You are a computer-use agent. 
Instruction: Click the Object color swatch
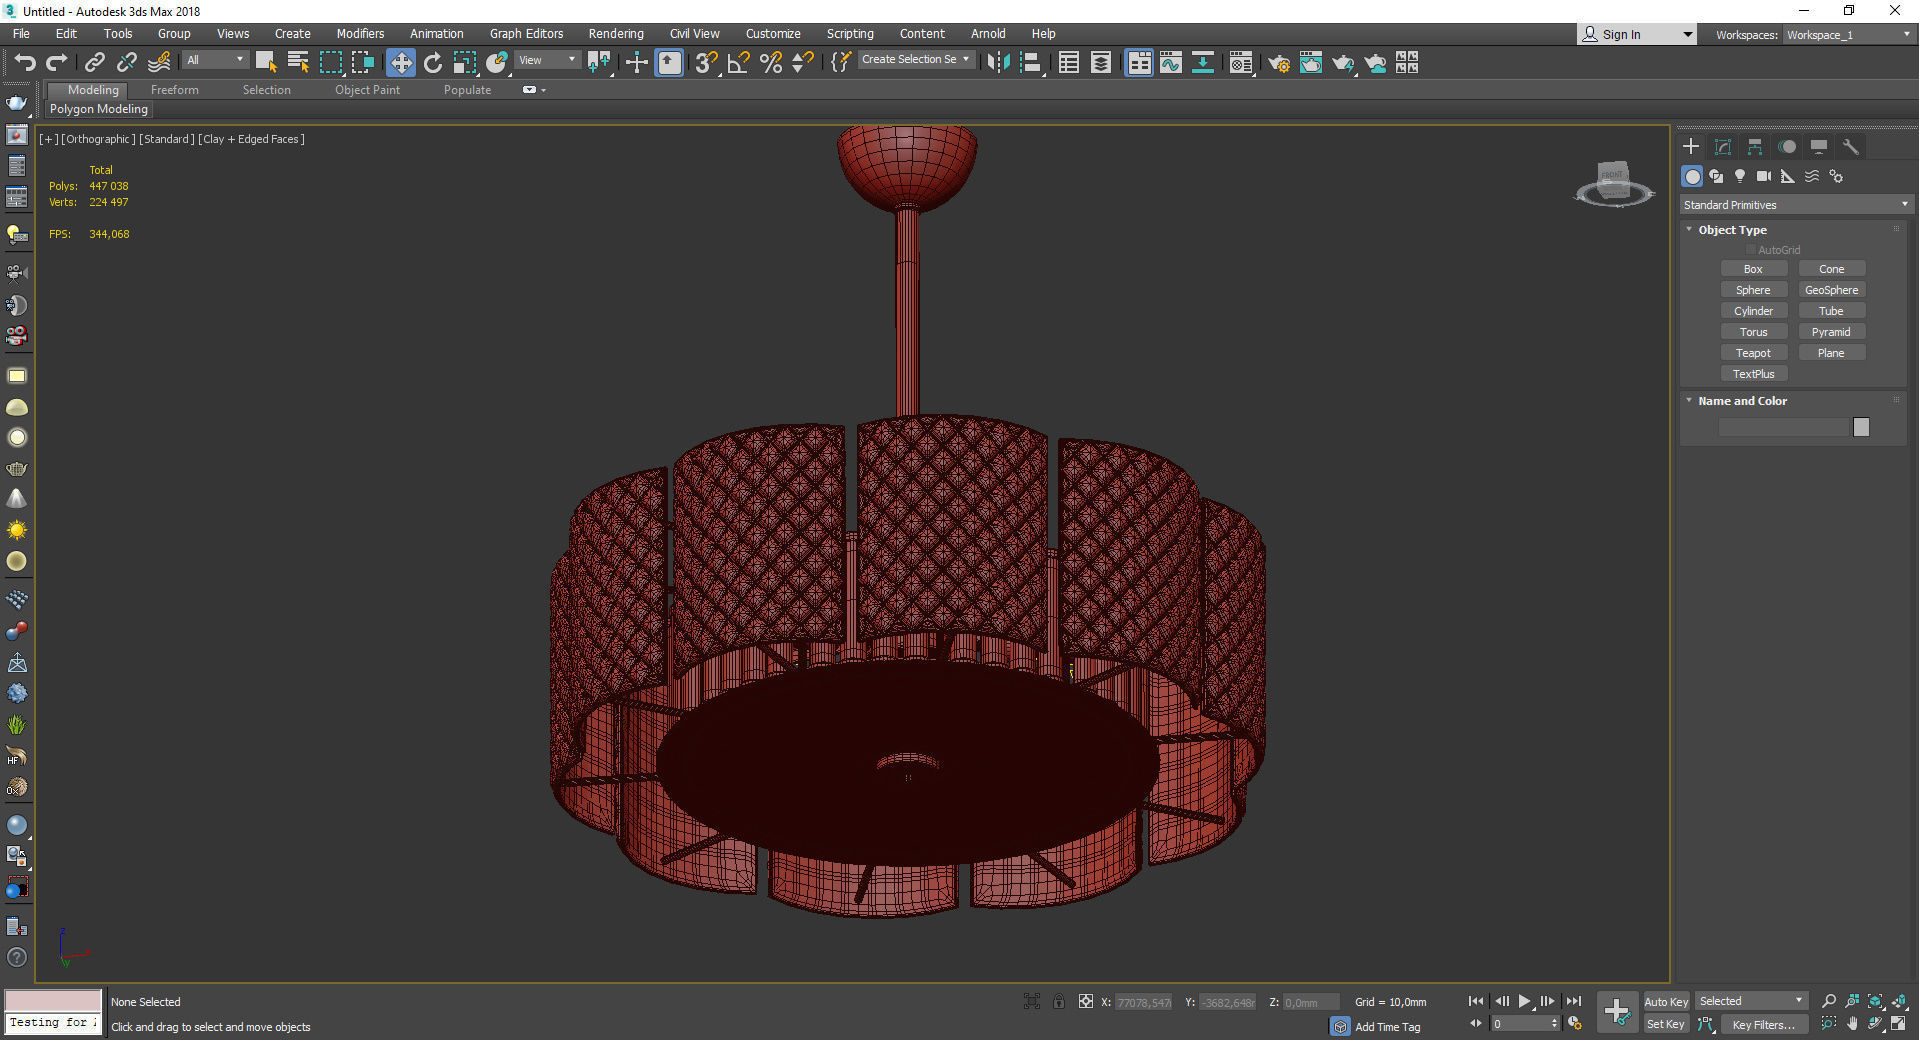1861,427
